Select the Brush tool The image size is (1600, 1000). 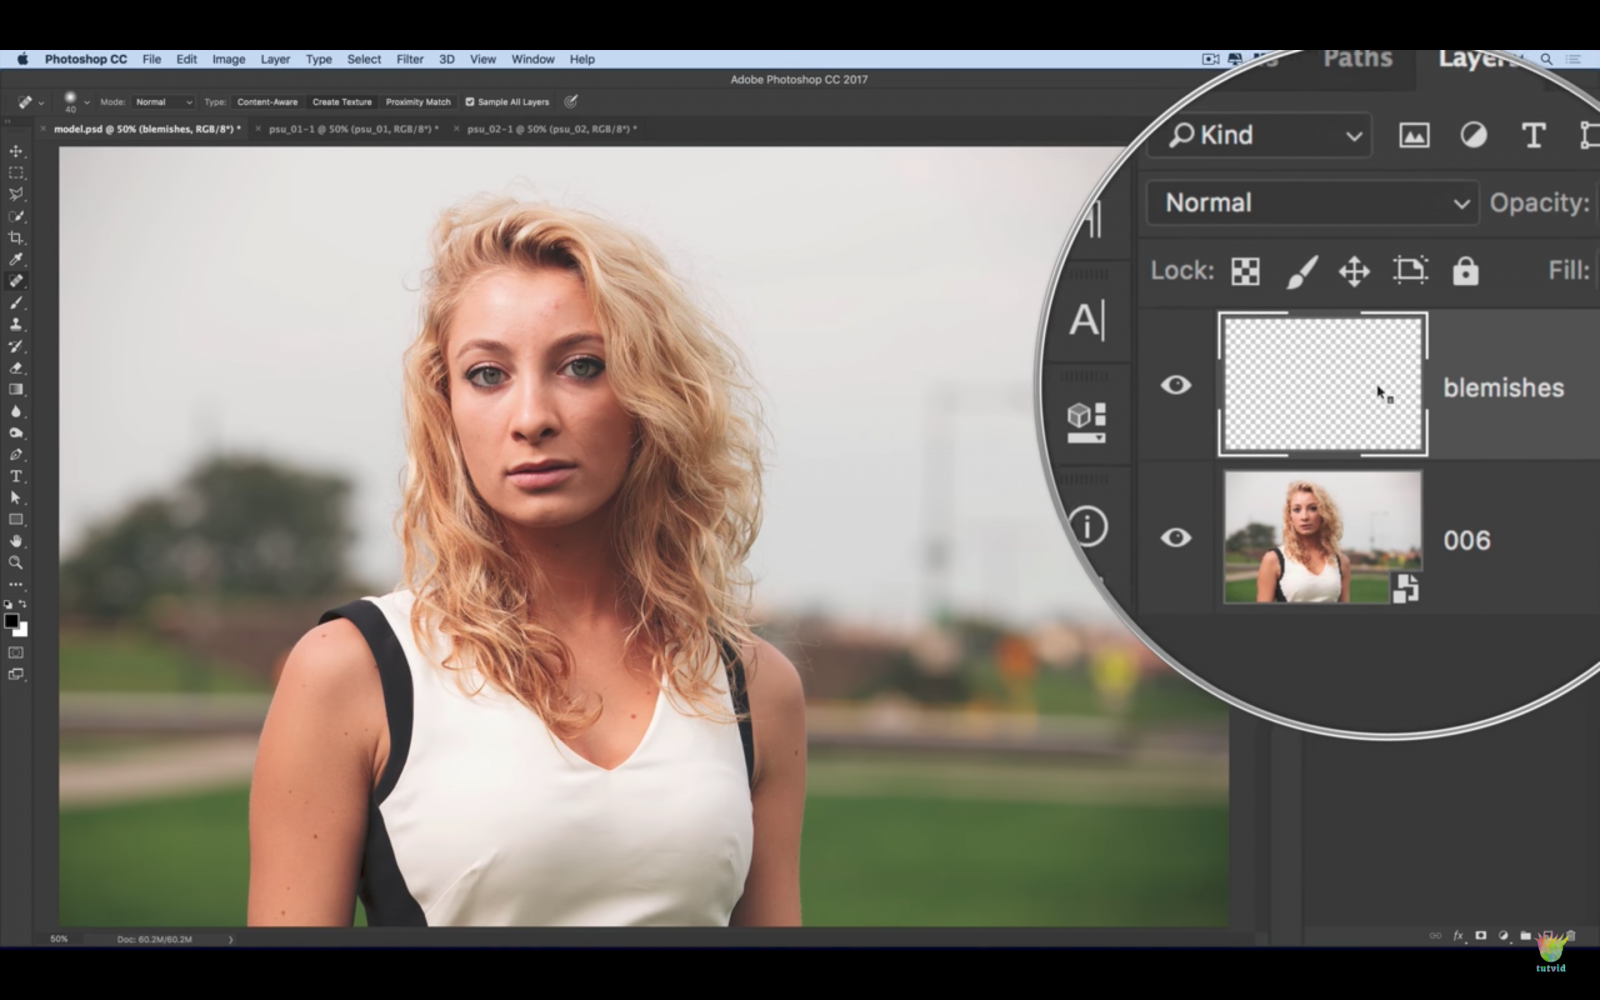(x=16, y=302)
